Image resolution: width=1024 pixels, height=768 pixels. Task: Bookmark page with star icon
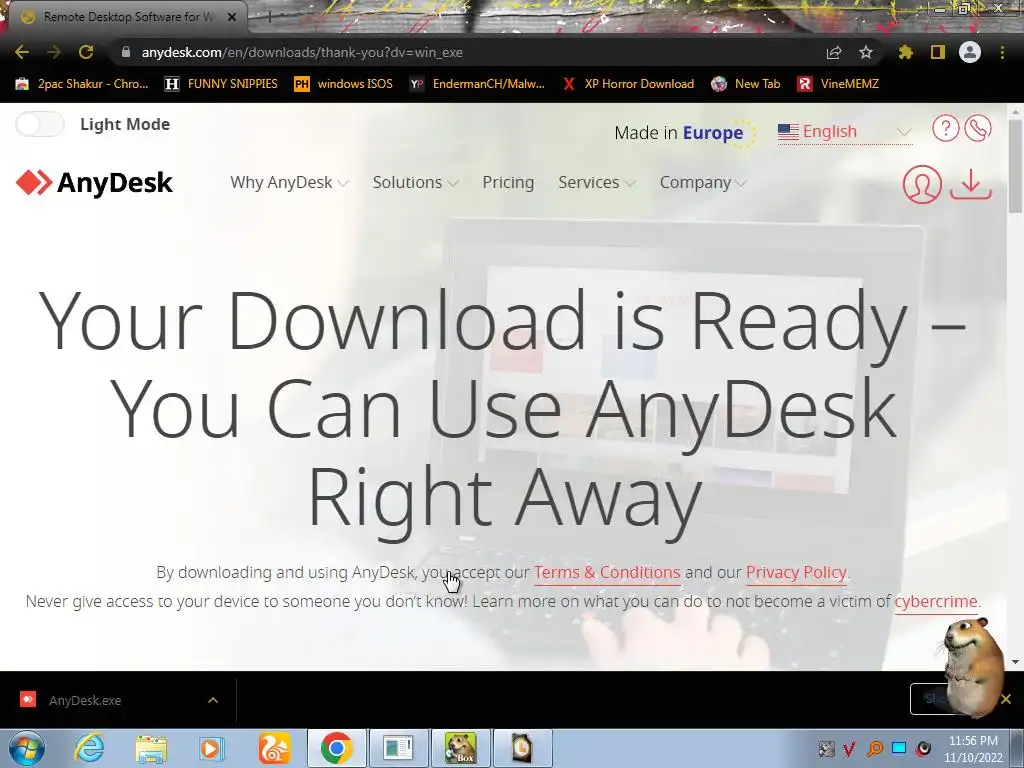(866, 52)
